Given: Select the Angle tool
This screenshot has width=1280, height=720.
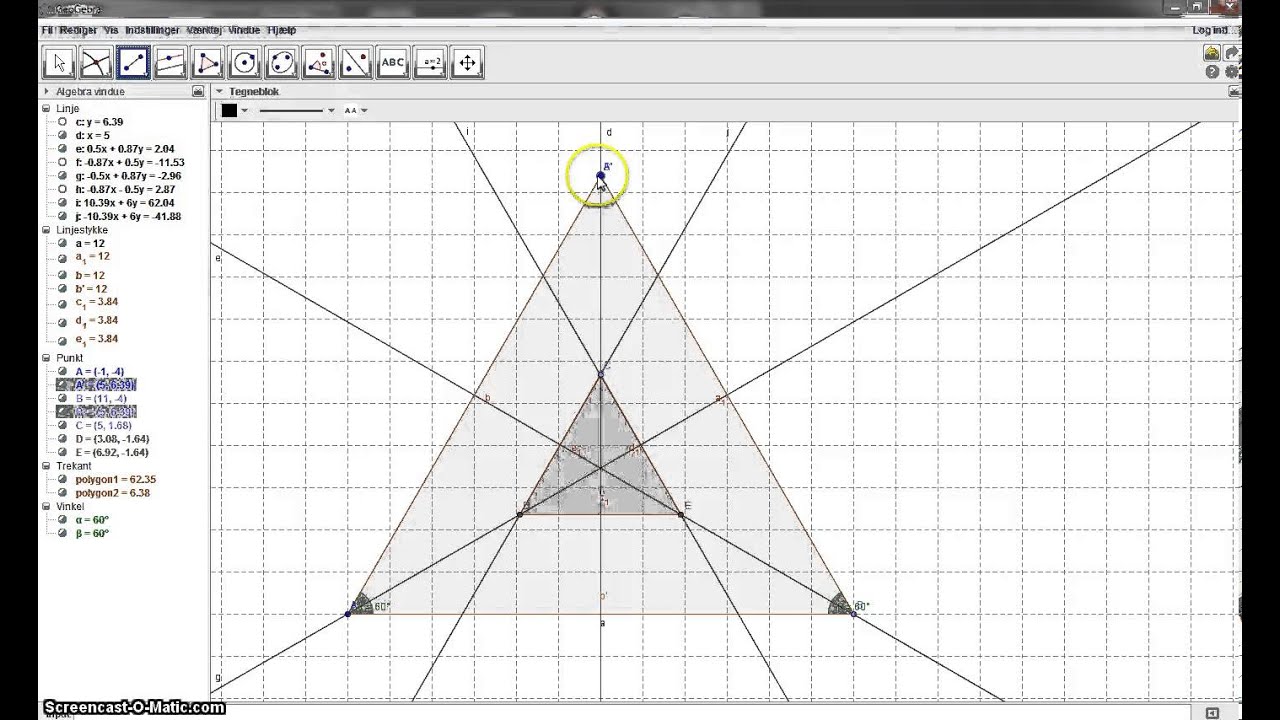Looking at the screenshot, I should click(x=319, y=63).
